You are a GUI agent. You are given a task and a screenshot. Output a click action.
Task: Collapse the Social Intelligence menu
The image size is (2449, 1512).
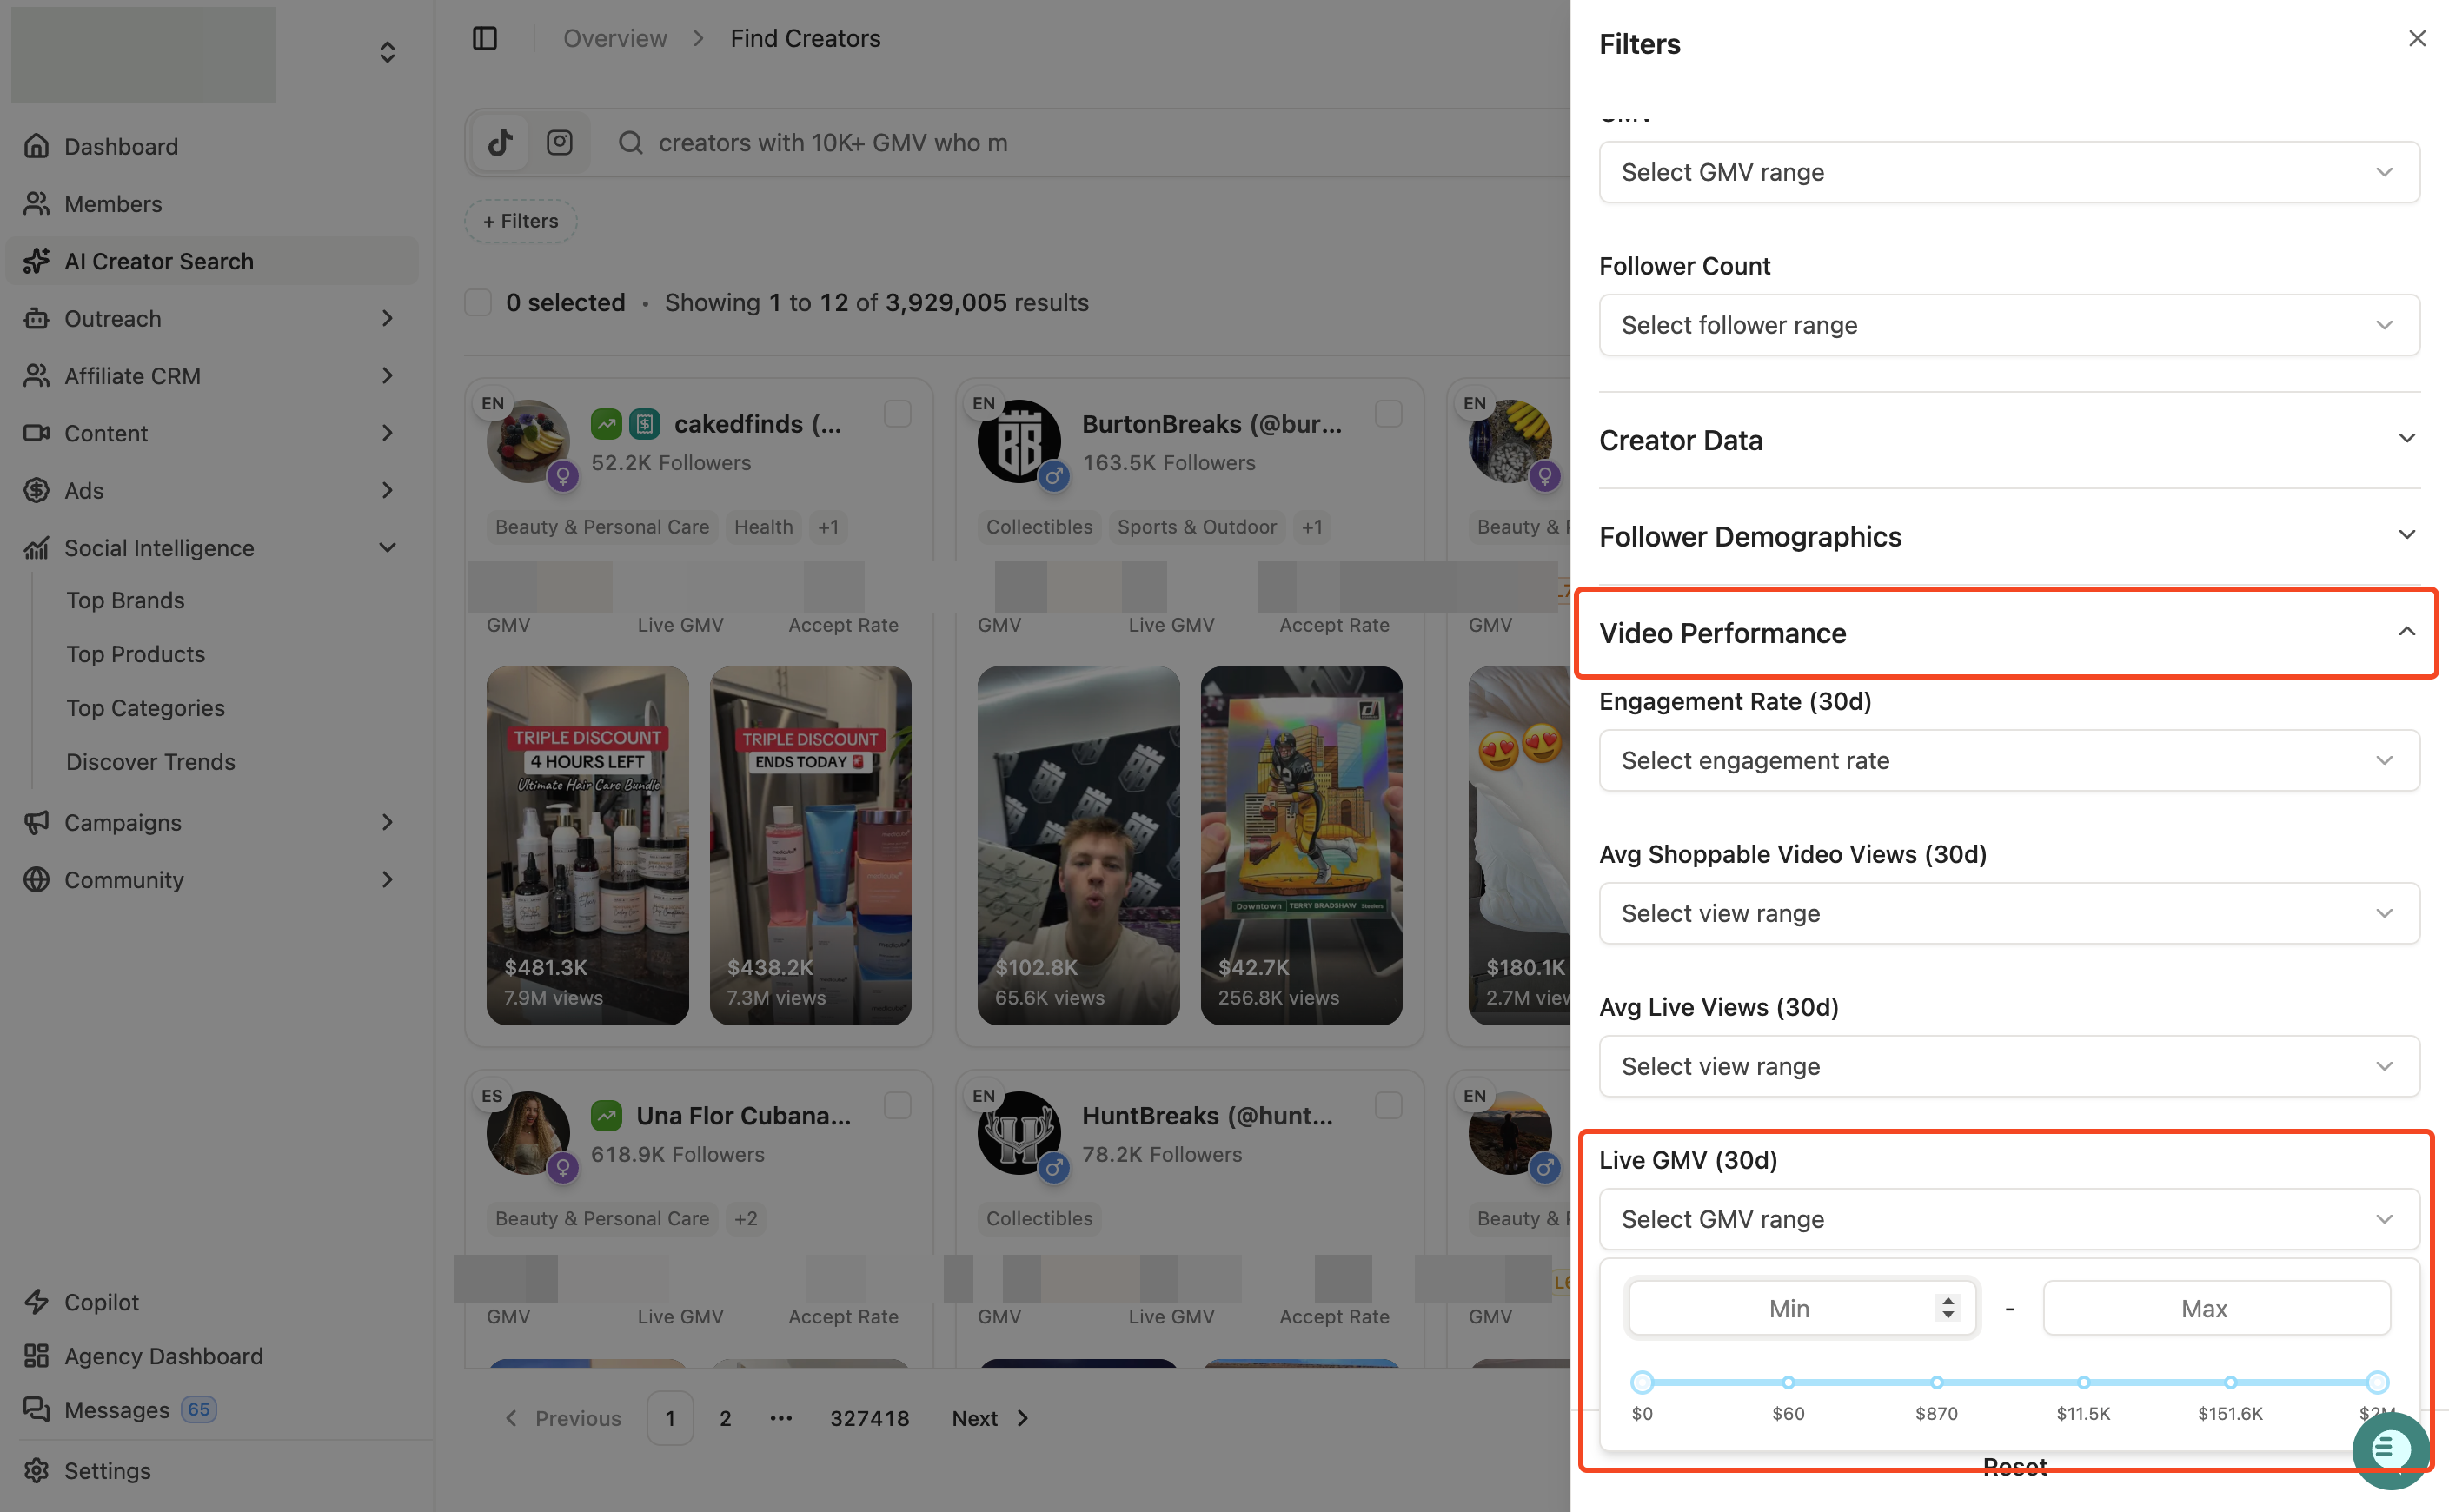(387, 548)
